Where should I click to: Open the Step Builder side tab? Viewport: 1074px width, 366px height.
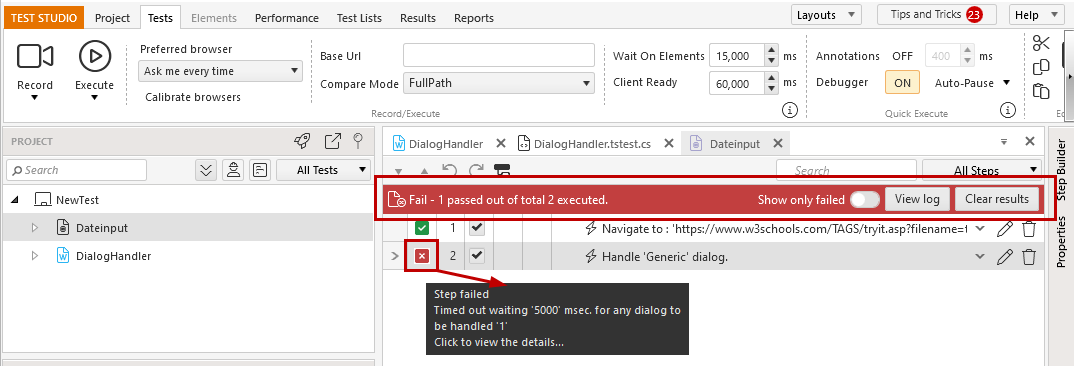(1061, 169)
